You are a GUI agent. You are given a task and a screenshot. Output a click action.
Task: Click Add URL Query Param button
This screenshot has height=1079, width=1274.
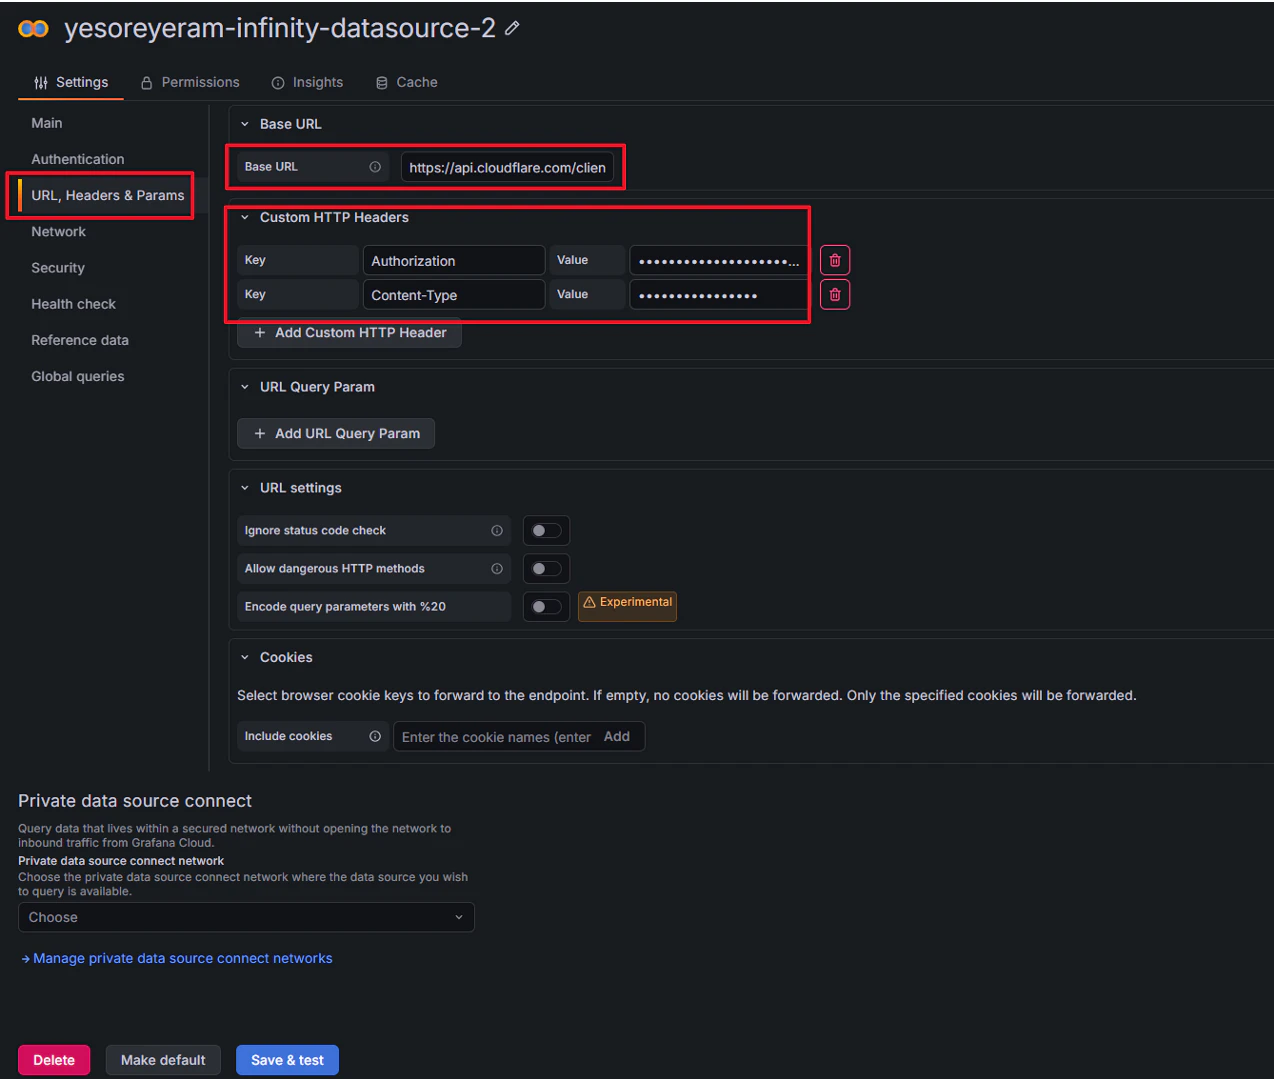(x=336, y=433)
